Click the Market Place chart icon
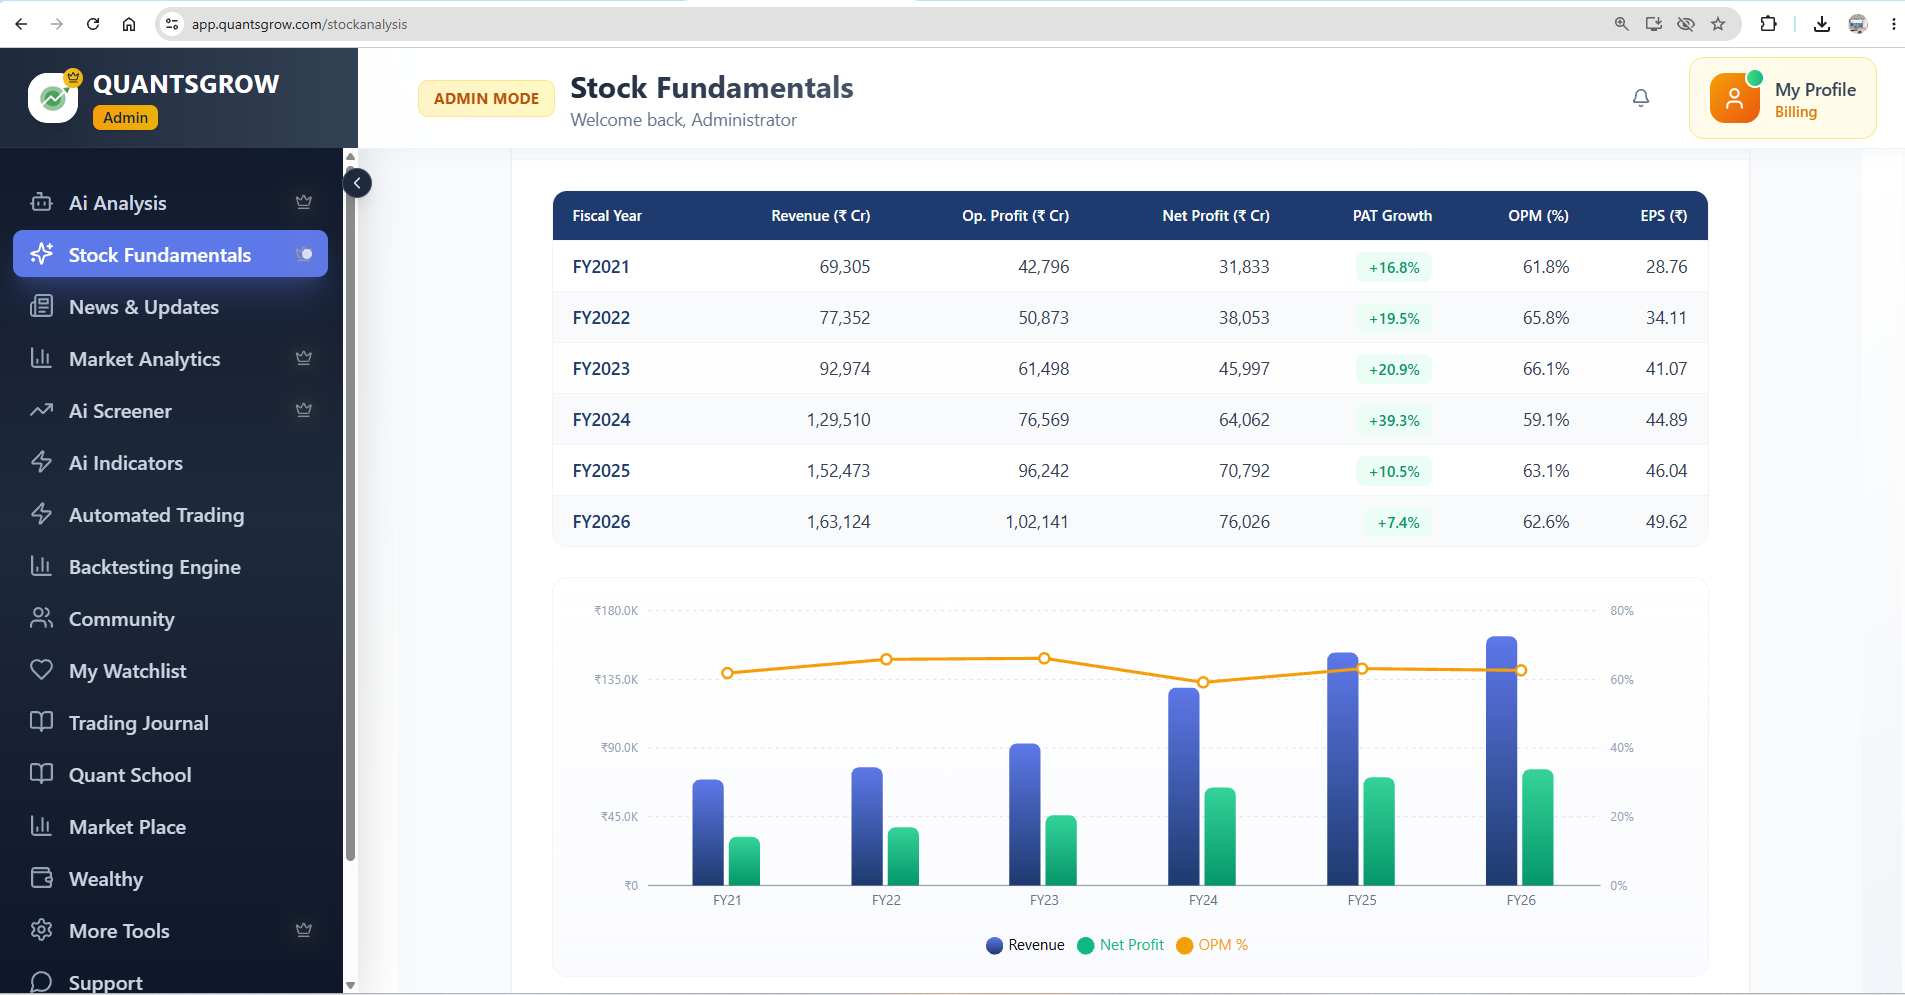 pyautogui.click(x=41, y=826)
